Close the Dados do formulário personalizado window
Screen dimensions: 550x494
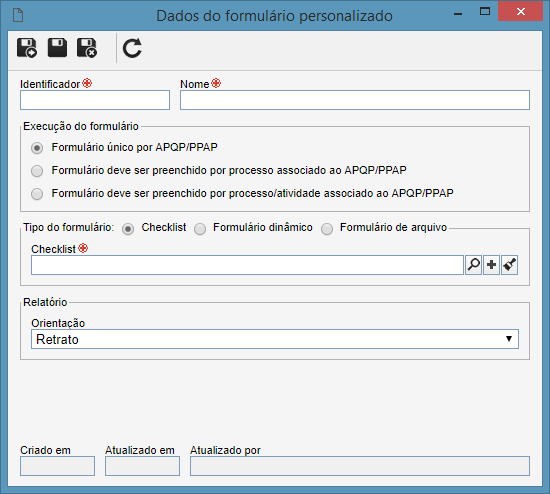[521, 11]
